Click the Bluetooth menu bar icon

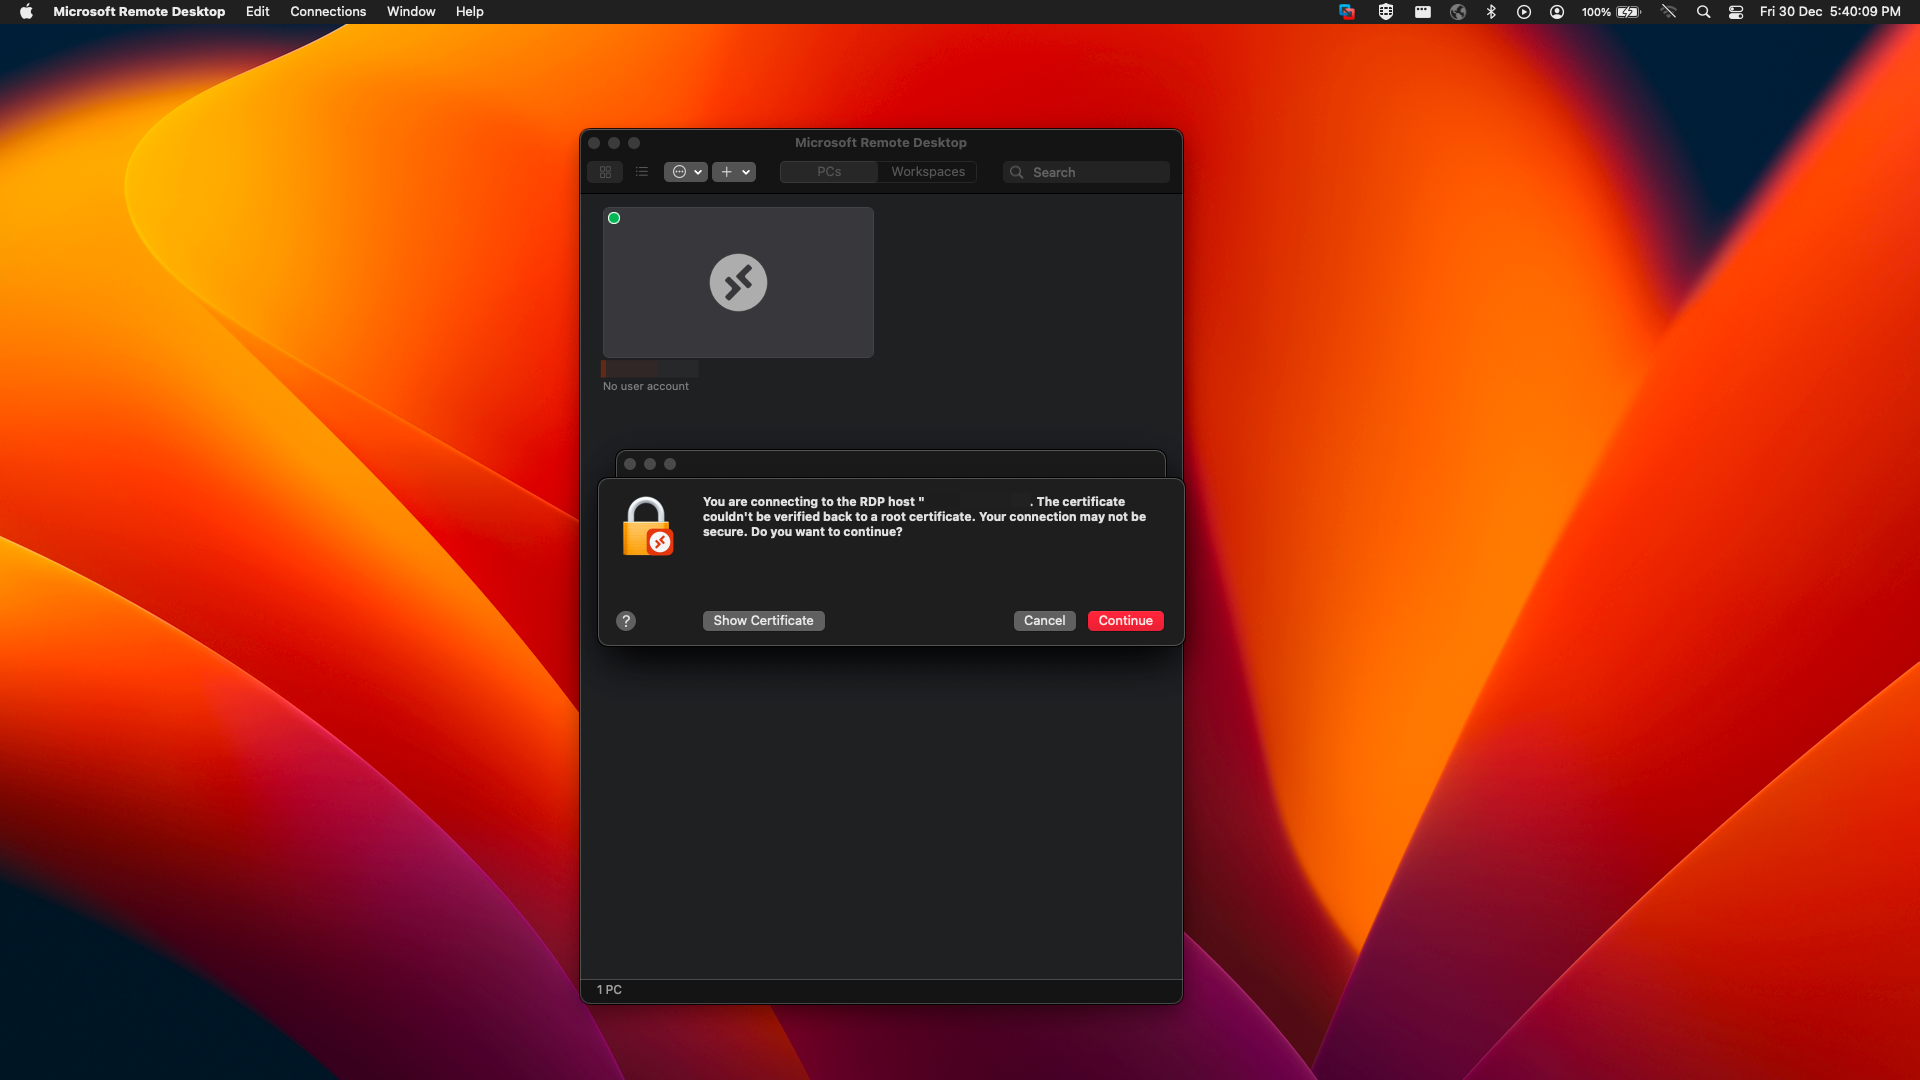point(1491,12)
